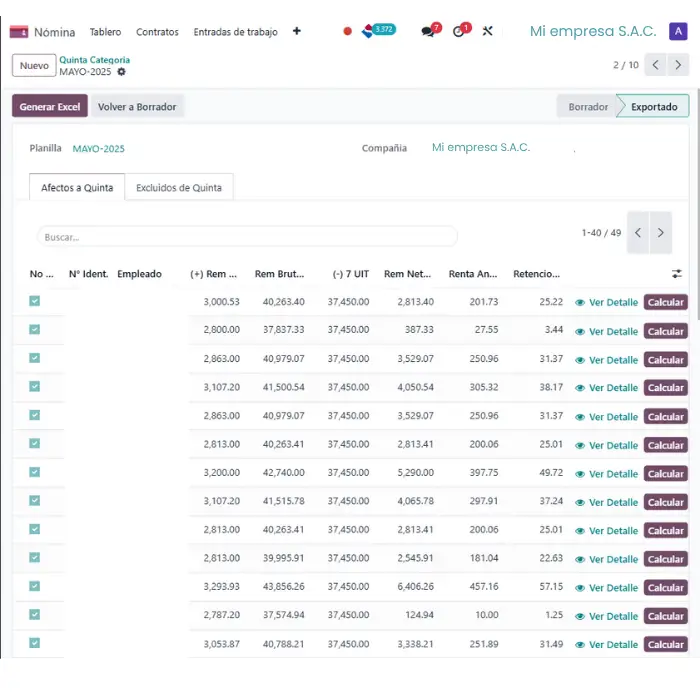
Task: Open the developer tools wrench icon
Action: 488,31
